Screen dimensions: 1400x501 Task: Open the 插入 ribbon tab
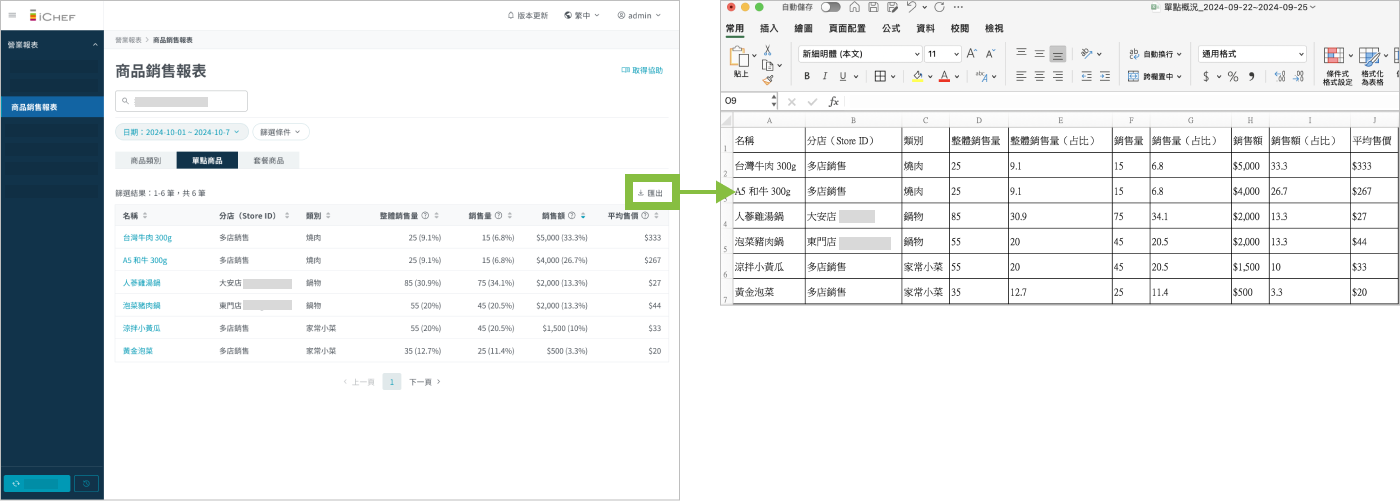coord(769,29)
